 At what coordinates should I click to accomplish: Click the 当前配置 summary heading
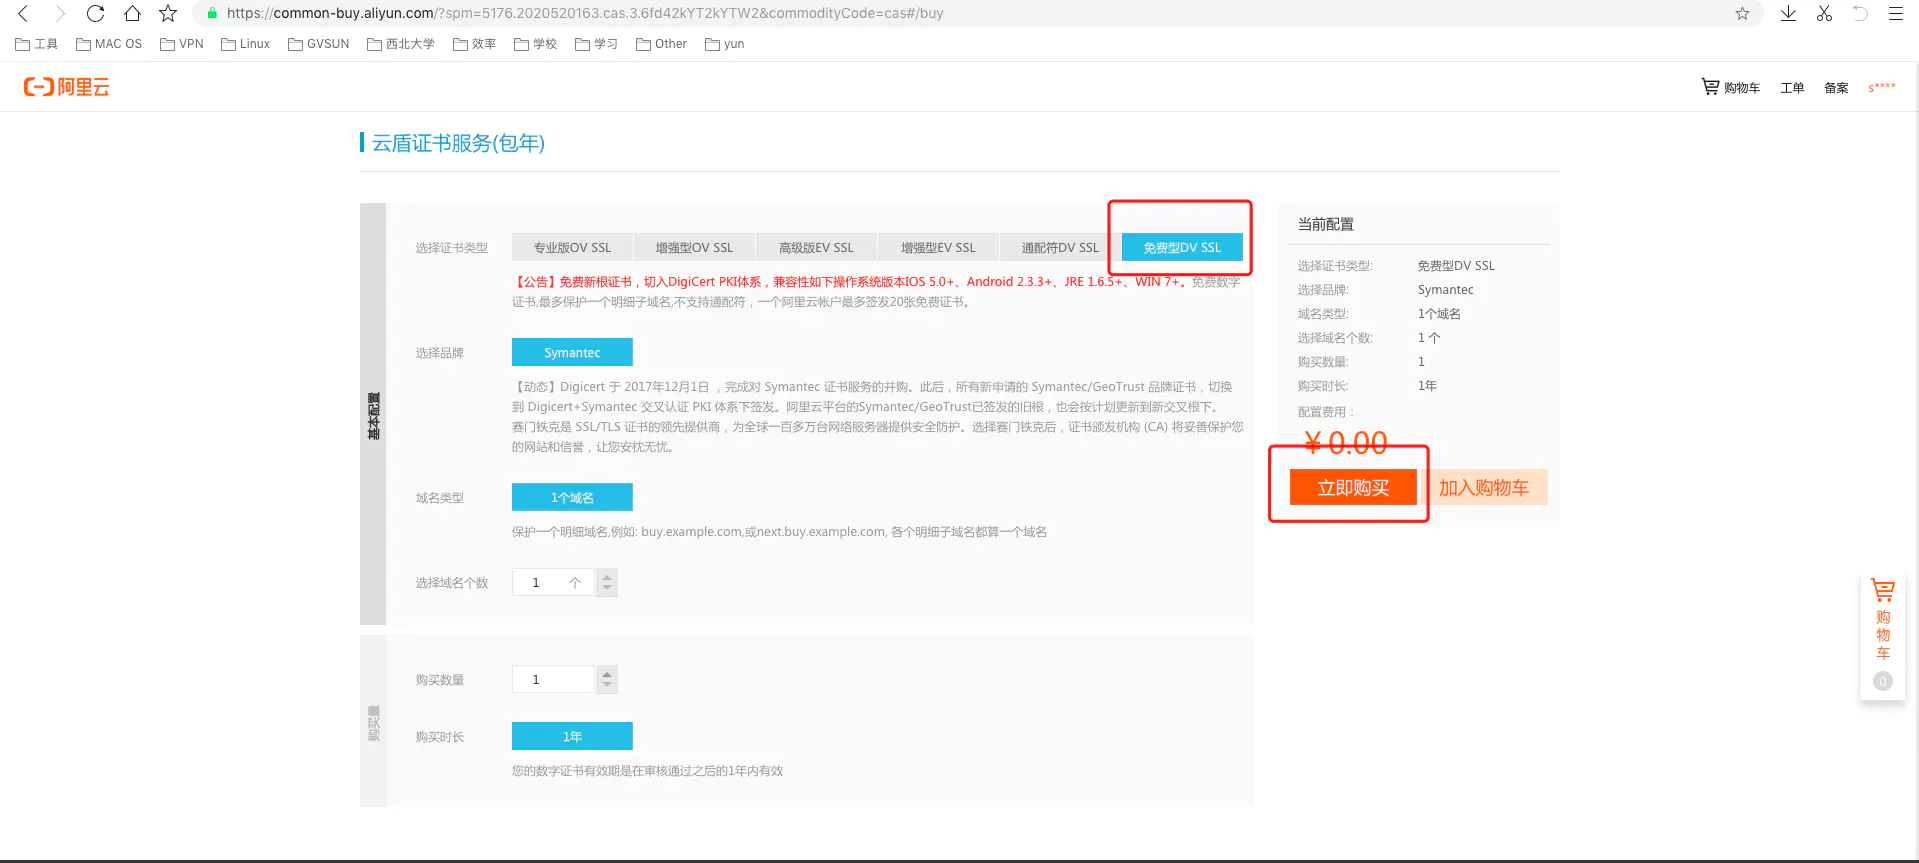[x=1326, y=224]
